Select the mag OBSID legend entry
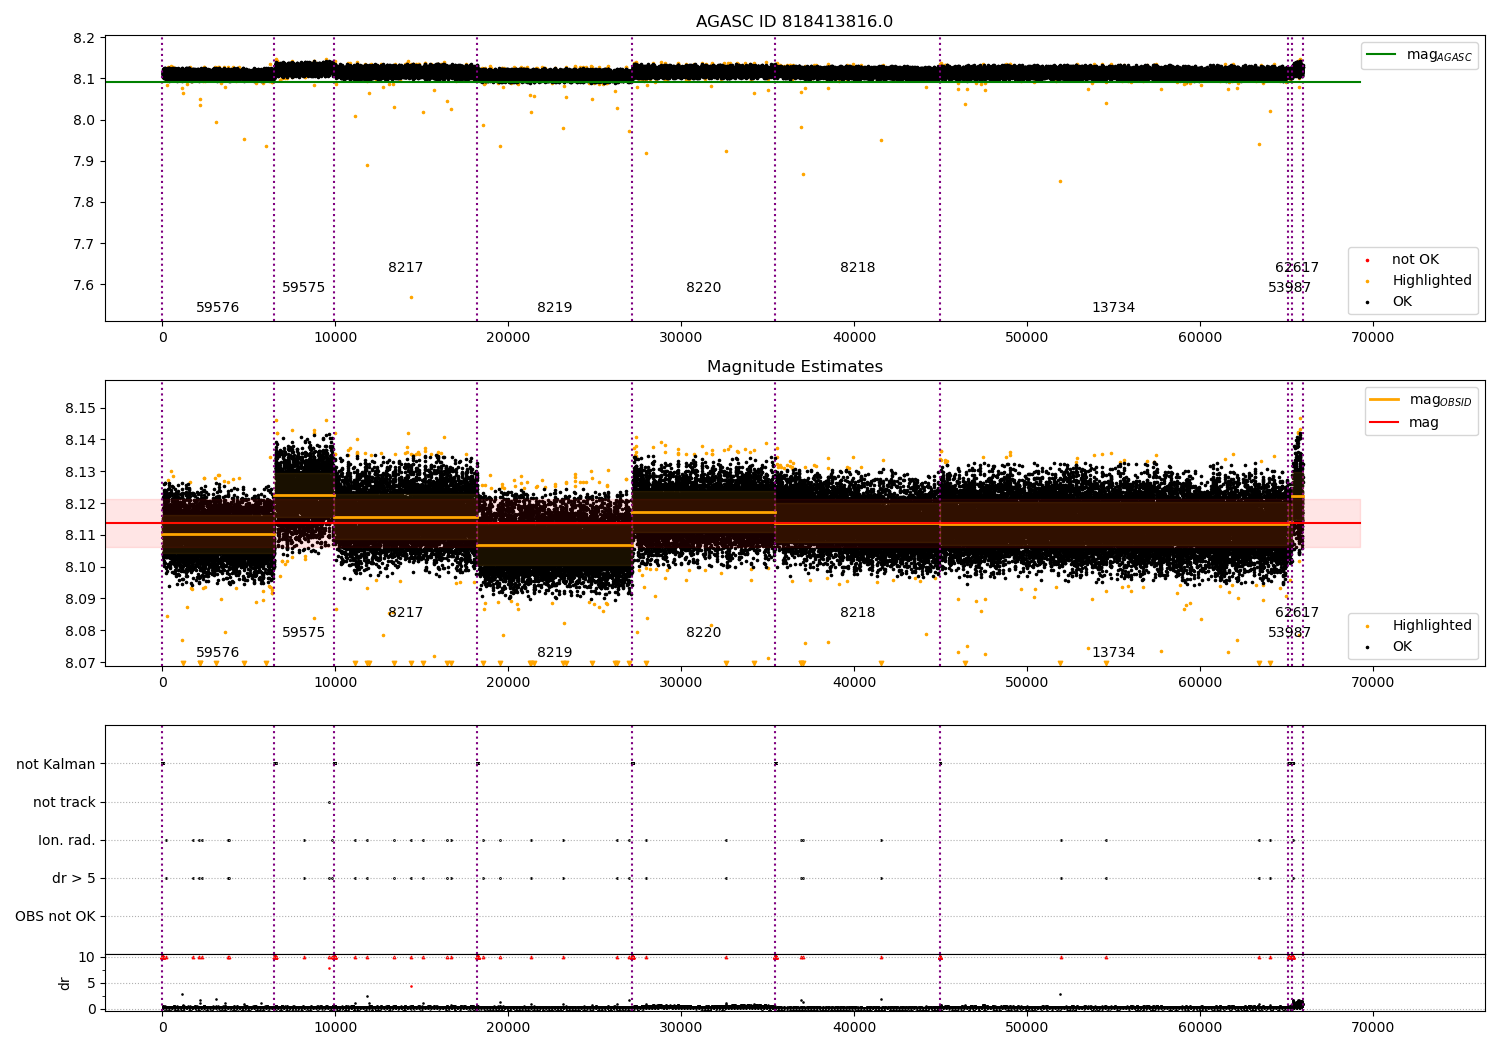The width and height of the screenshot is (1500, 1050). click(x=1422, y=400)
